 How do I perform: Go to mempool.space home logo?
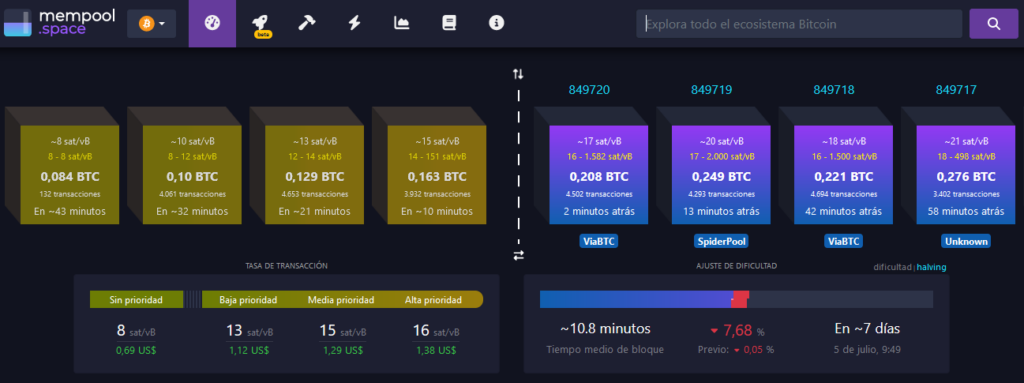click(59, 23)
